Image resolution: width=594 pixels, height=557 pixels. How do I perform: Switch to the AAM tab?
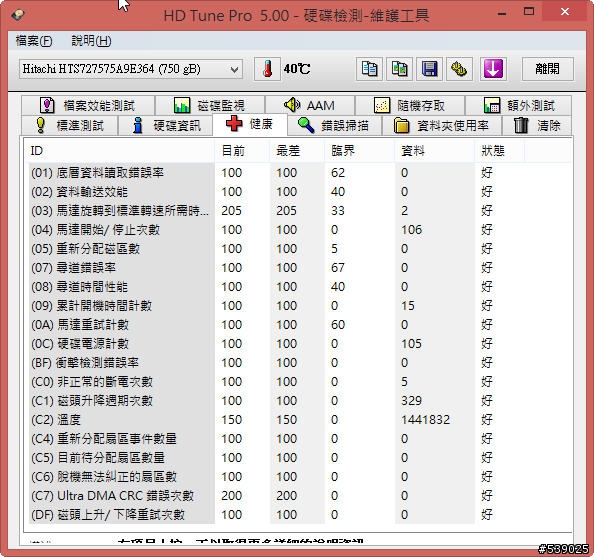(310, 105)
